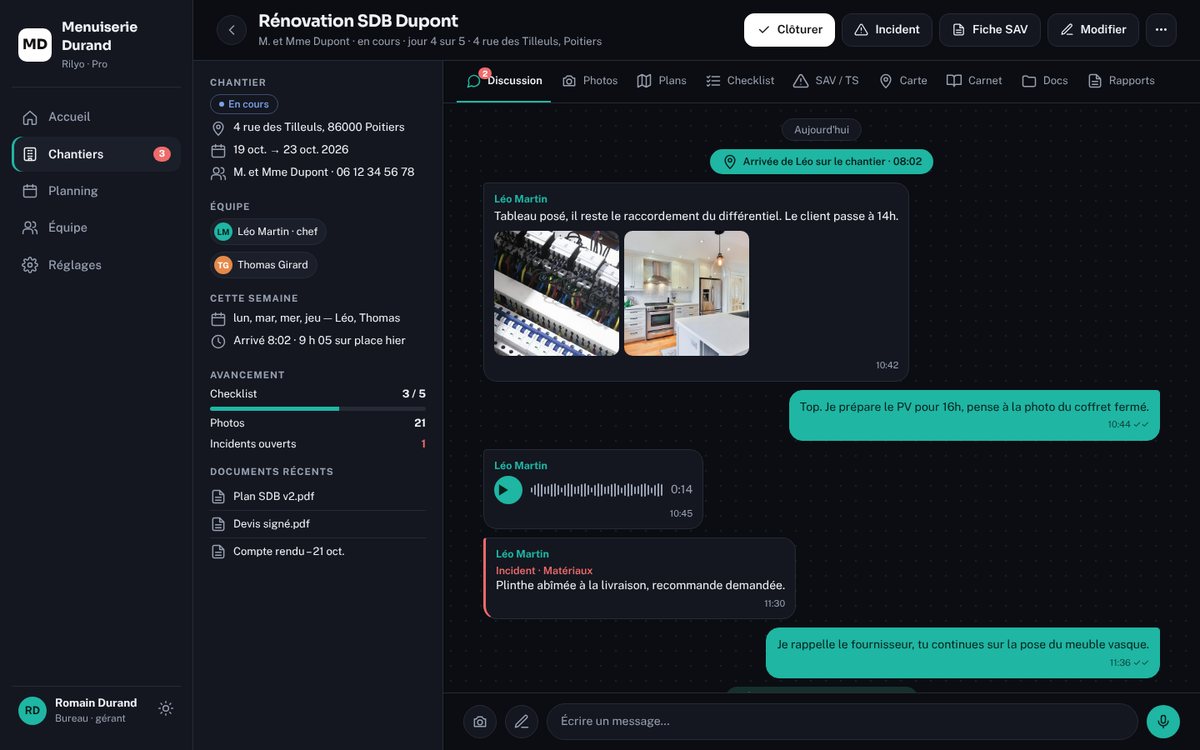Open the Fiche SAV button
The width and height of the screenshot is (1200, 750).
point(990,30)
